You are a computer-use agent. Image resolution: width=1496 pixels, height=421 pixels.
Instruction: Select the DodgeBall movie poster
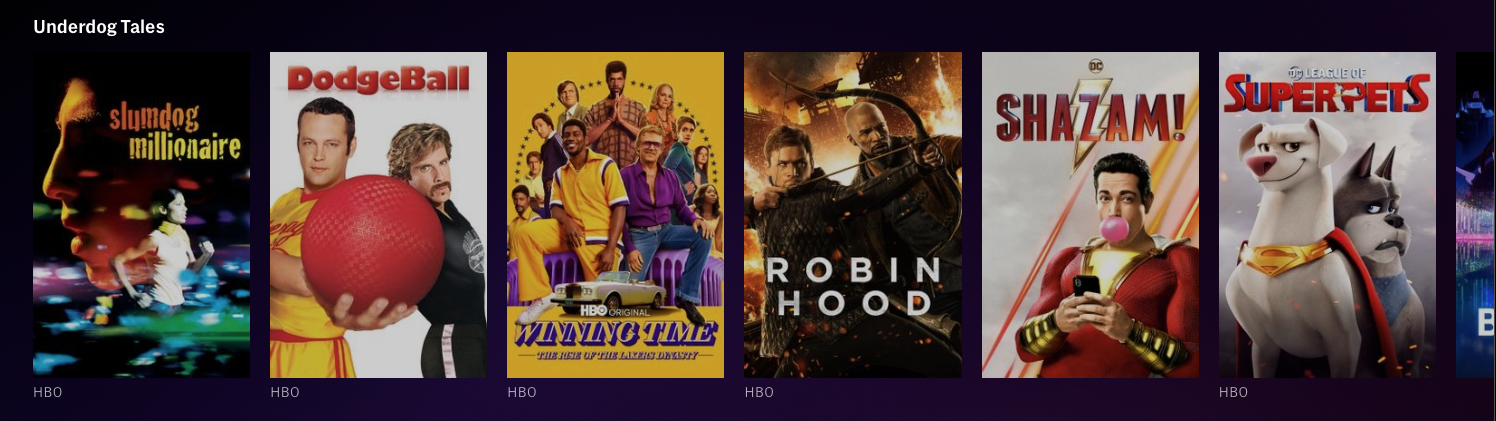click(x=378, y=215)
